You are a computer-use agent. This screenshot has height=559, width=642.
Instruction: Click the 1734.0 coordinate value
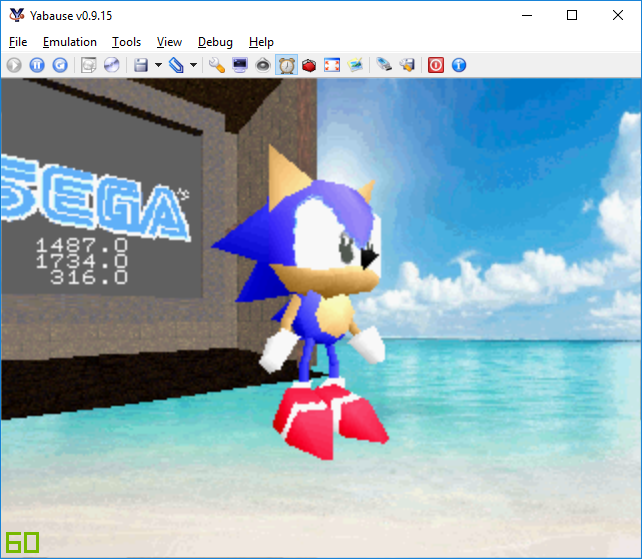coord(81,261)
